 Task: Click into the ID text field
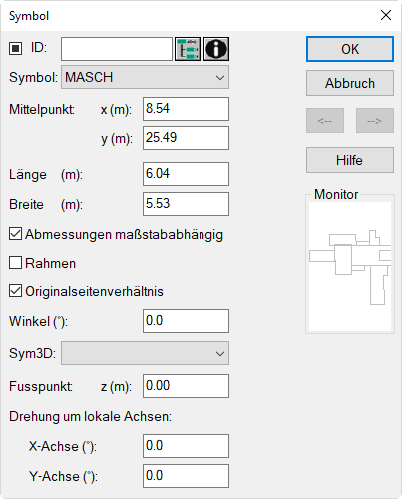point(117,49)
